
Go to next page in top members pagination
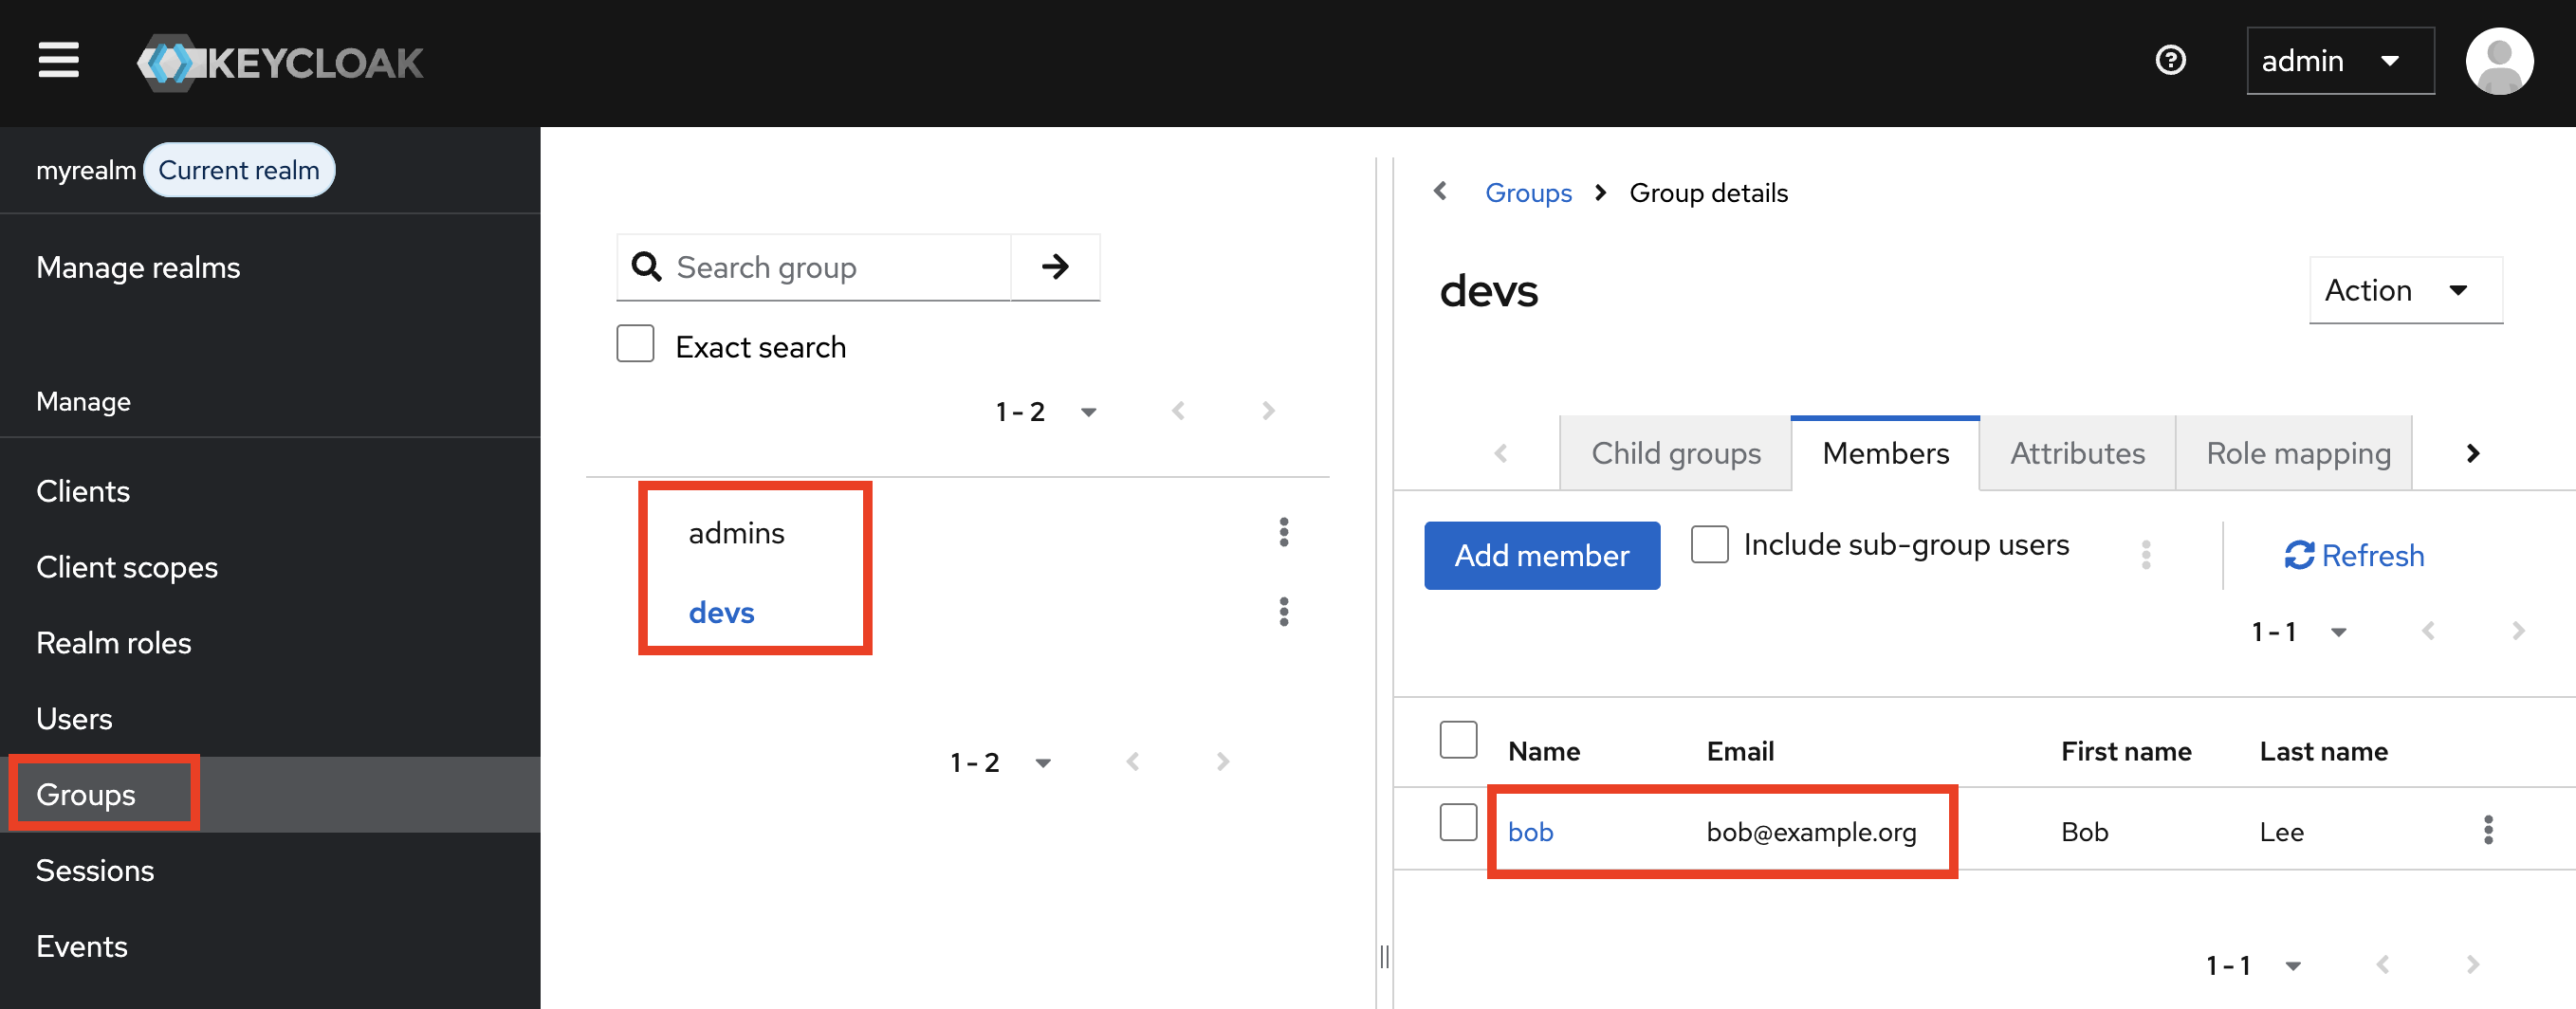tap(2518, 631)
